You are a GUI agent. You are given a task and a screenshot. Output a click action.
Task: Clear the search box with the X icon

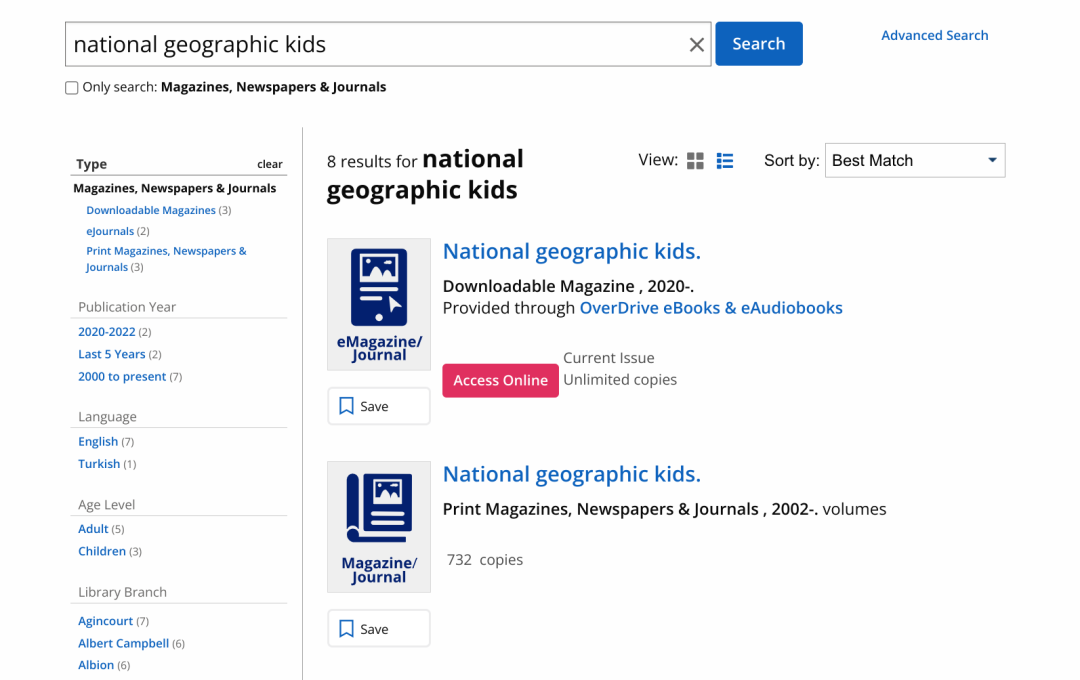696,45
